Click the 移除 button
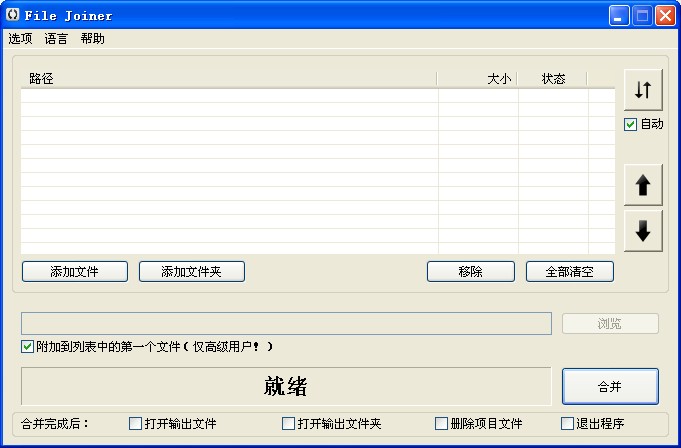Image resolution: width=681 pixels, height=448 pixels. point(471,271)
